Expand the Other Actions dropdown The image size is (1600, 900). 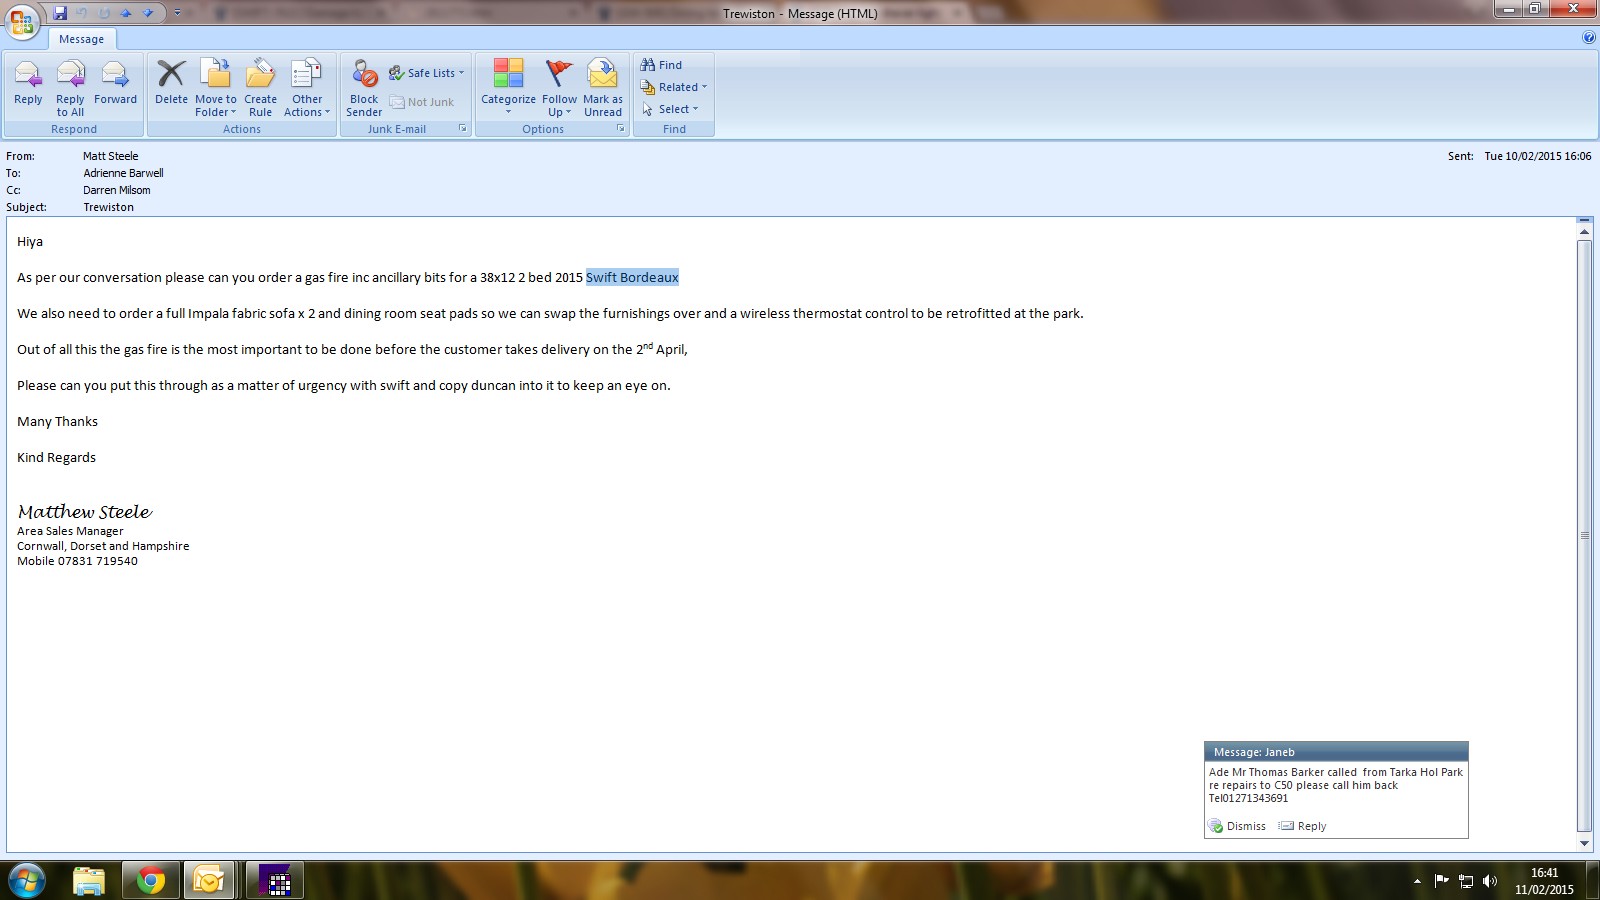pyautogui.click(x=307, y=86)
